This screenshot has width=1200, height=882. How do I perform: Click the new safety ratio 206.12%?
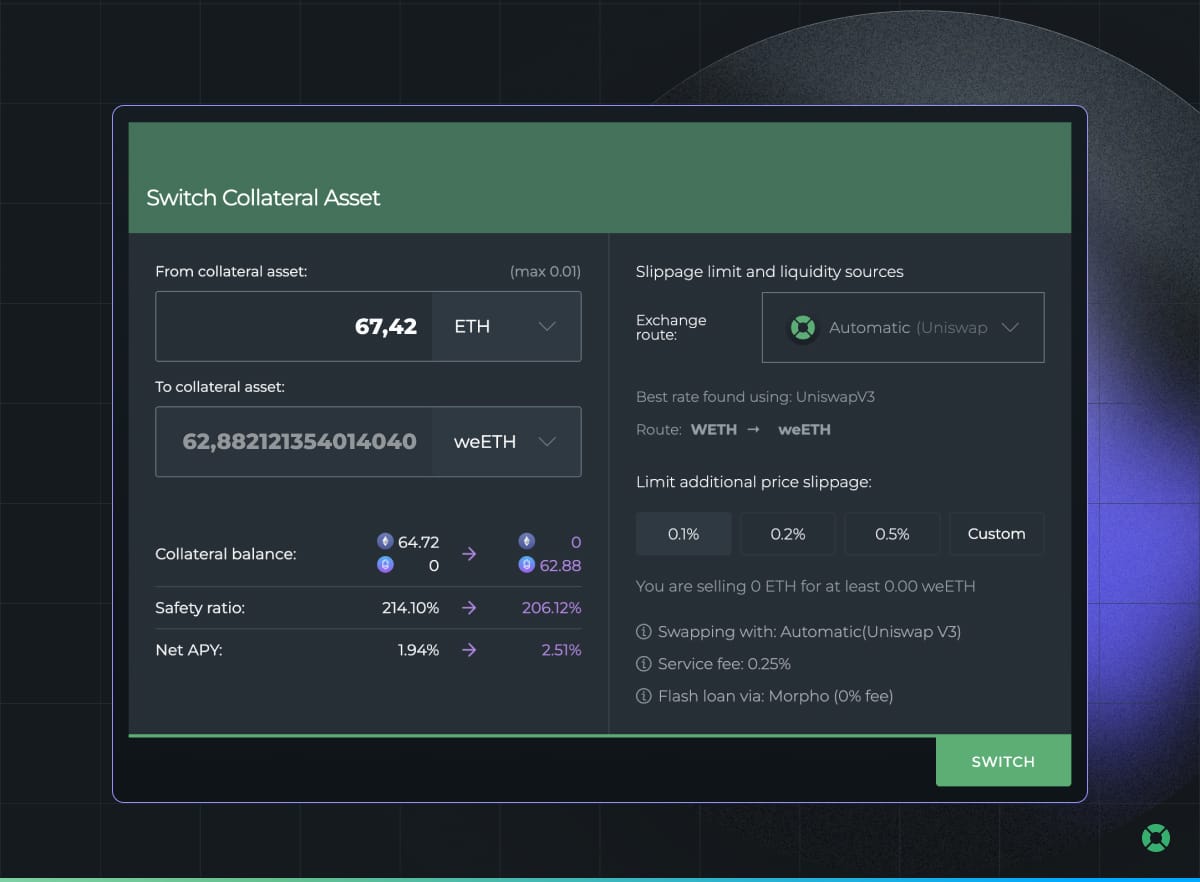[551, 608]
